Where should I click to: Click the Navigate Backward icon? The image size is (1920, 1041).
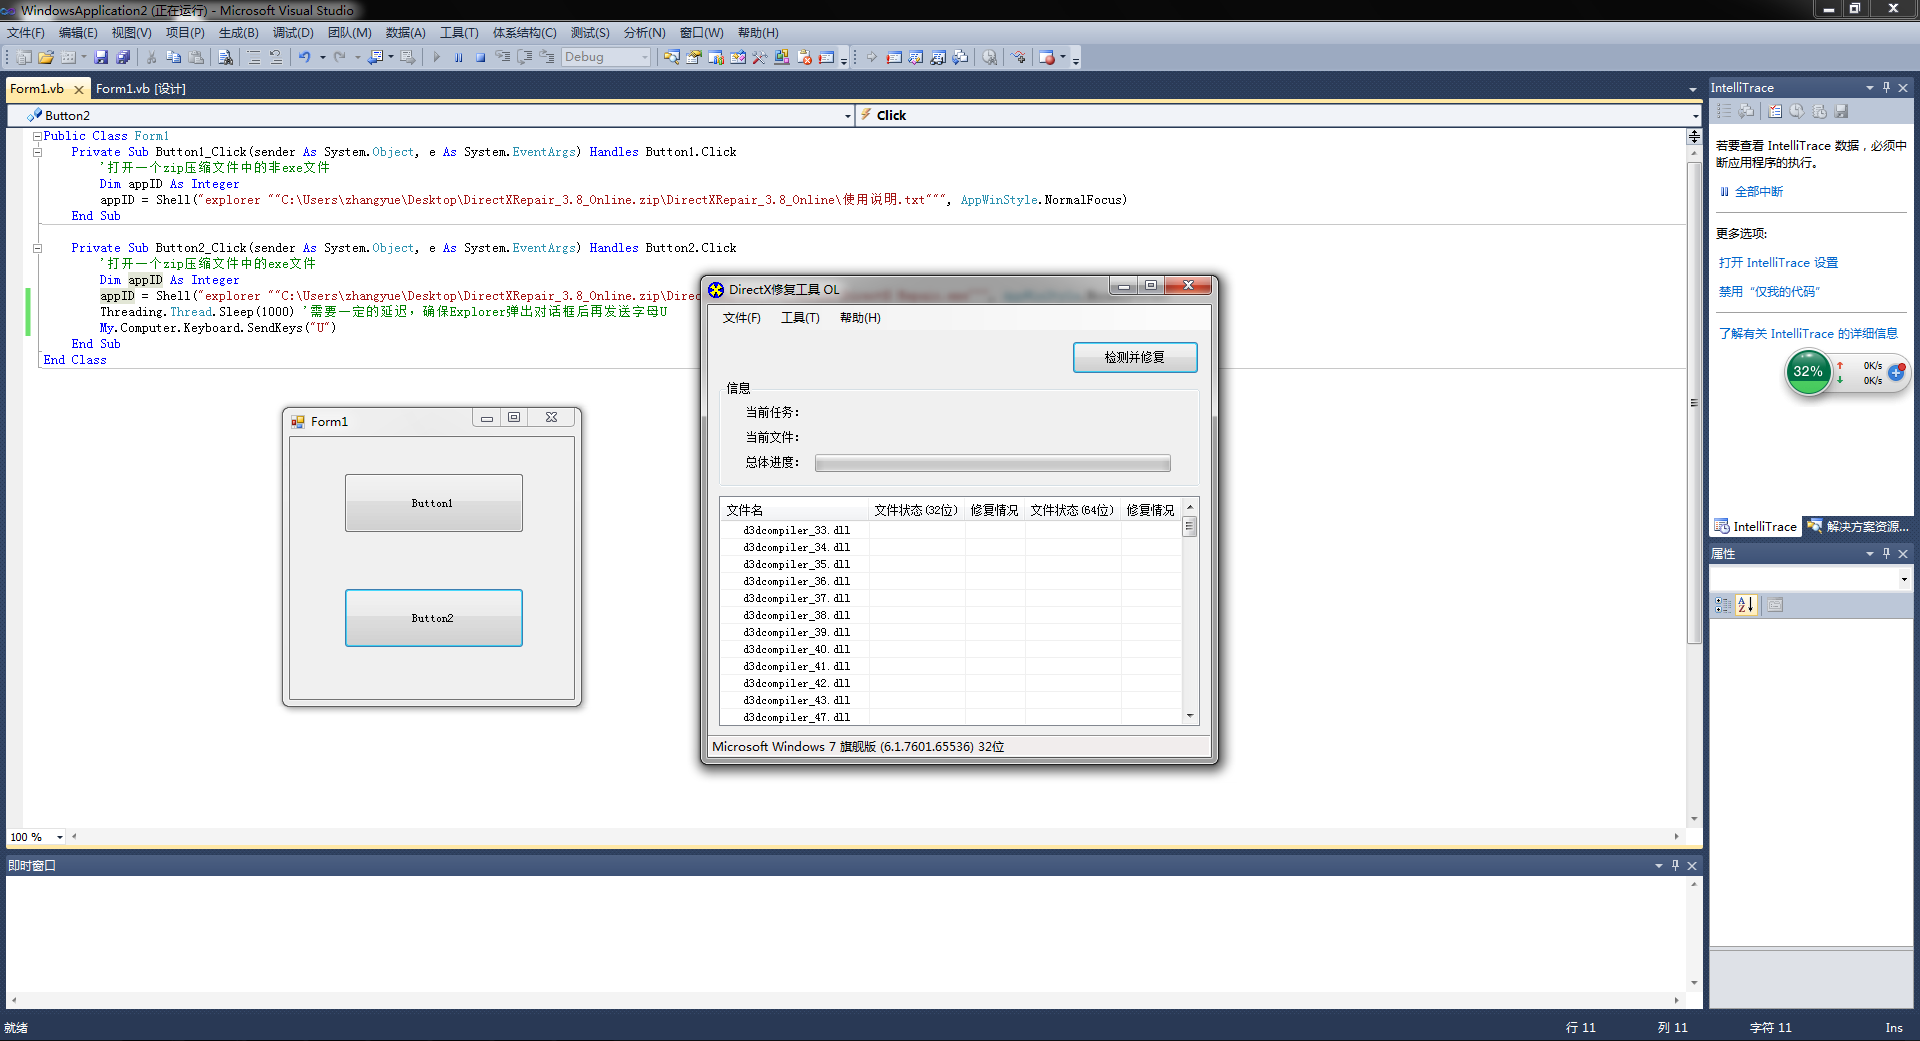tap(375, 57)
